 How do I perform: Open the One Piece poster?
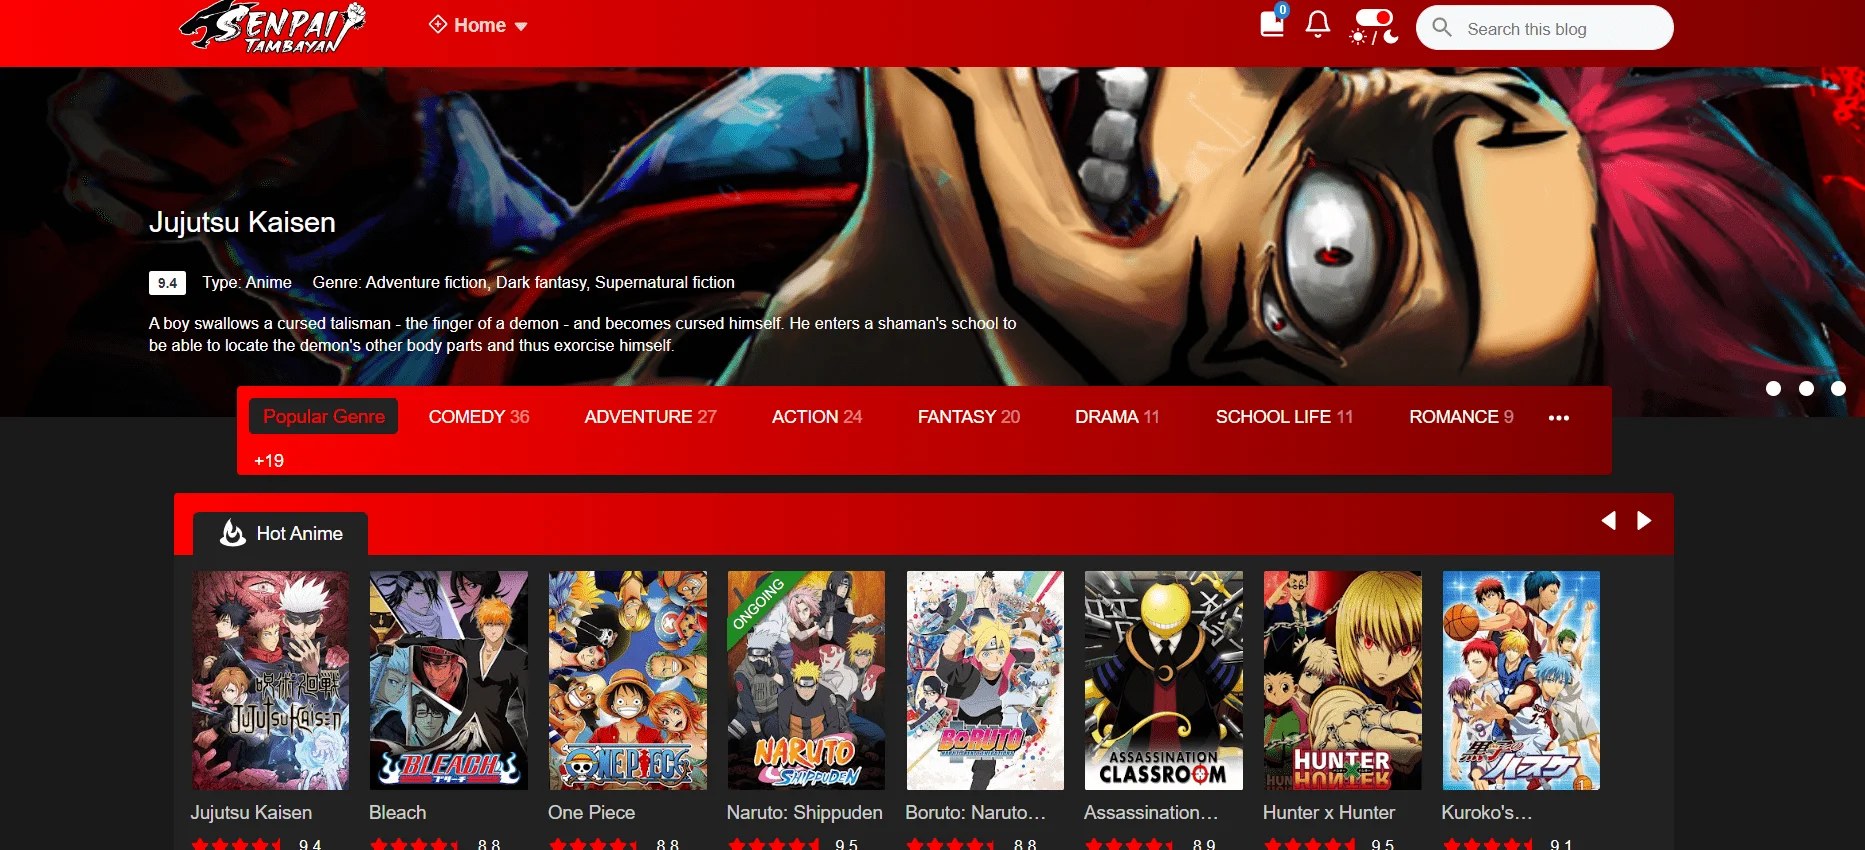click(x=627, y=681)
